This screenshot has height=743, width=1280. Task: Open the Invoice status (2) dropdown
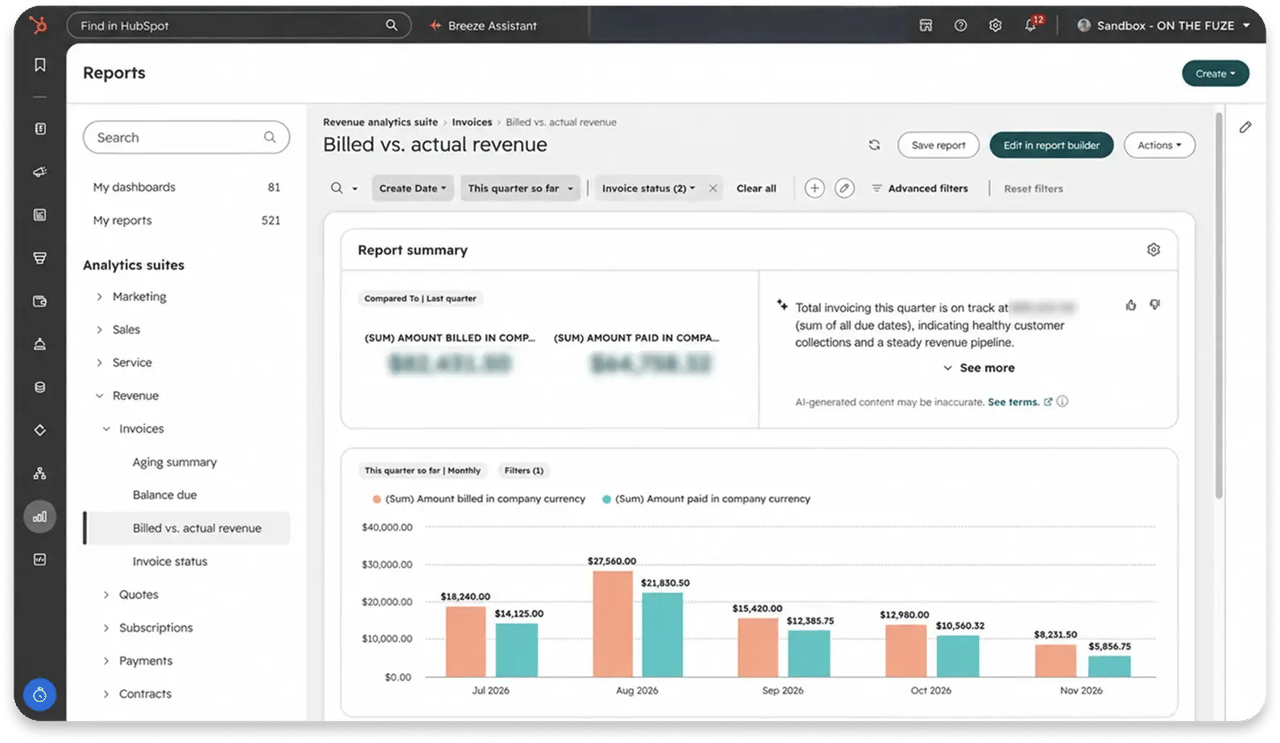[x=648, y=188]
